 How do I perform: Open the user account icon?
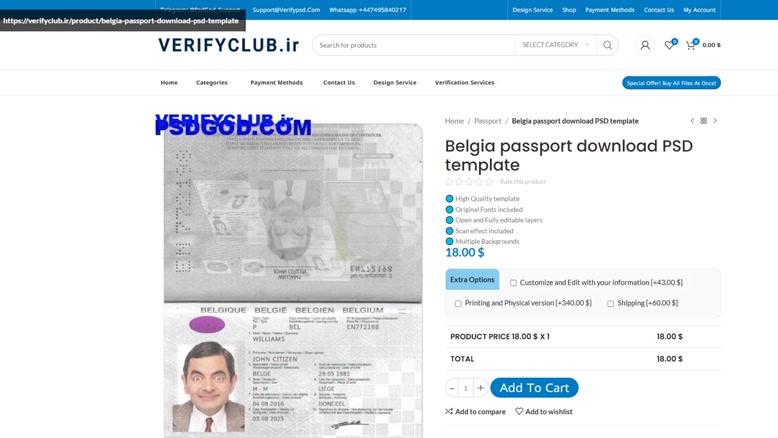645,45
